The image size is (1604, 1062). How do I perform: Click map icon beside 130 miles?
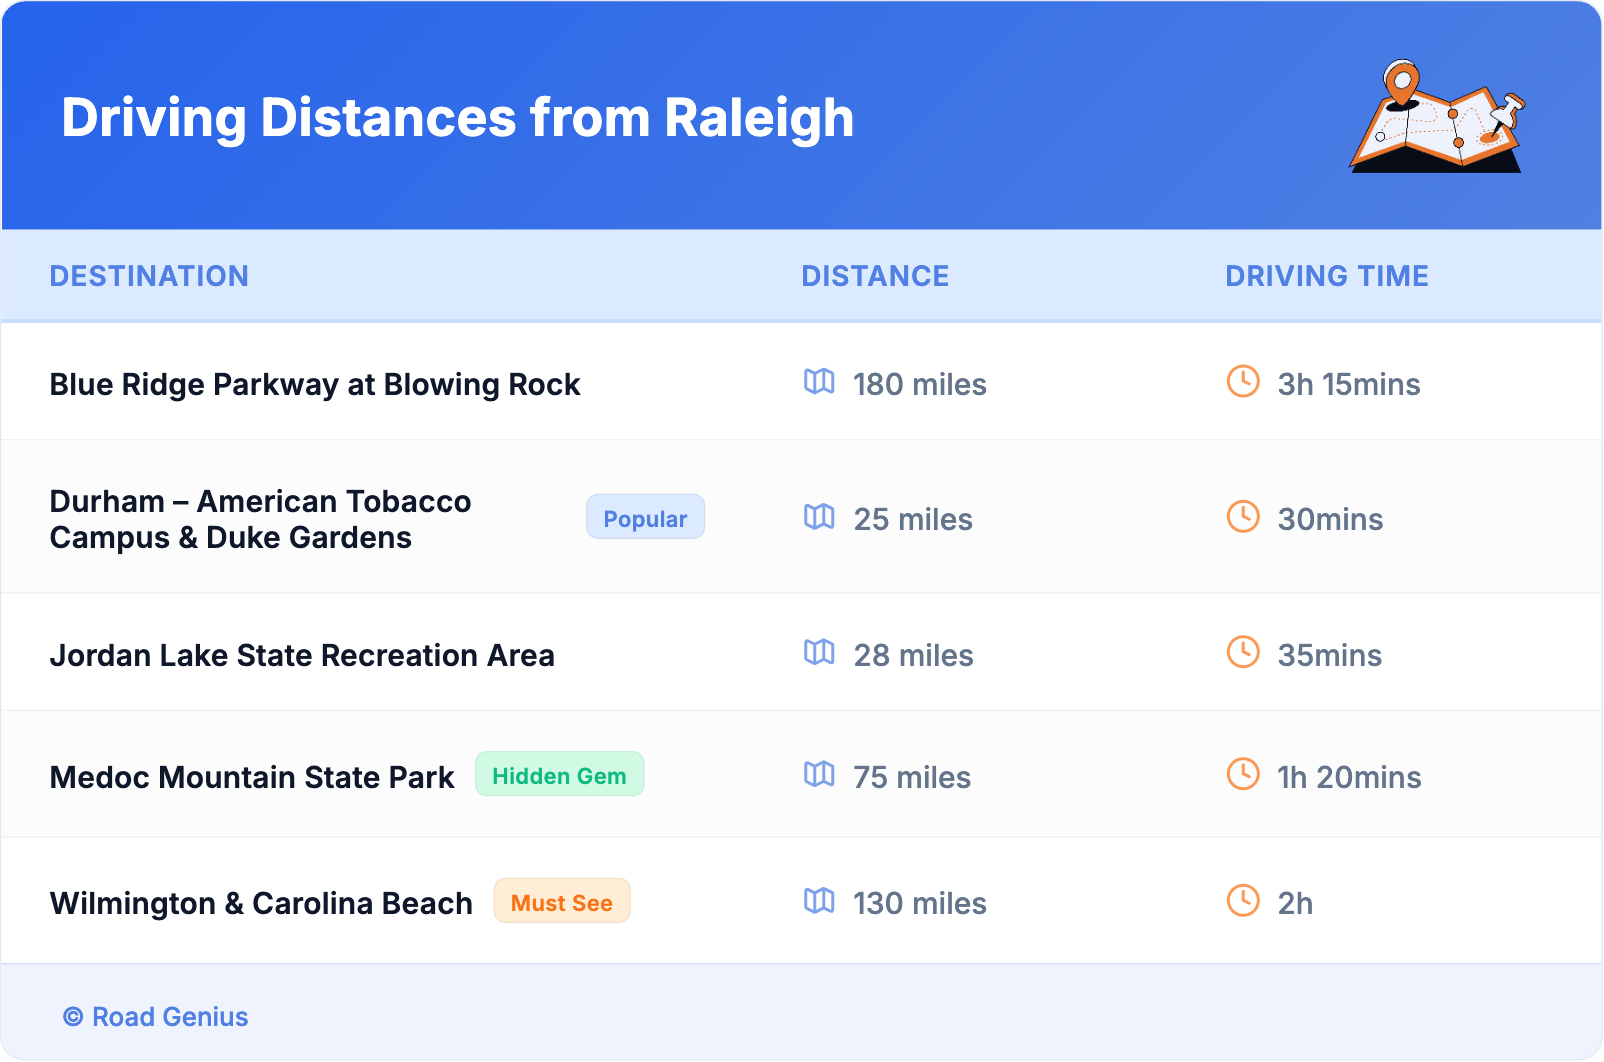(x=819, y=901)
